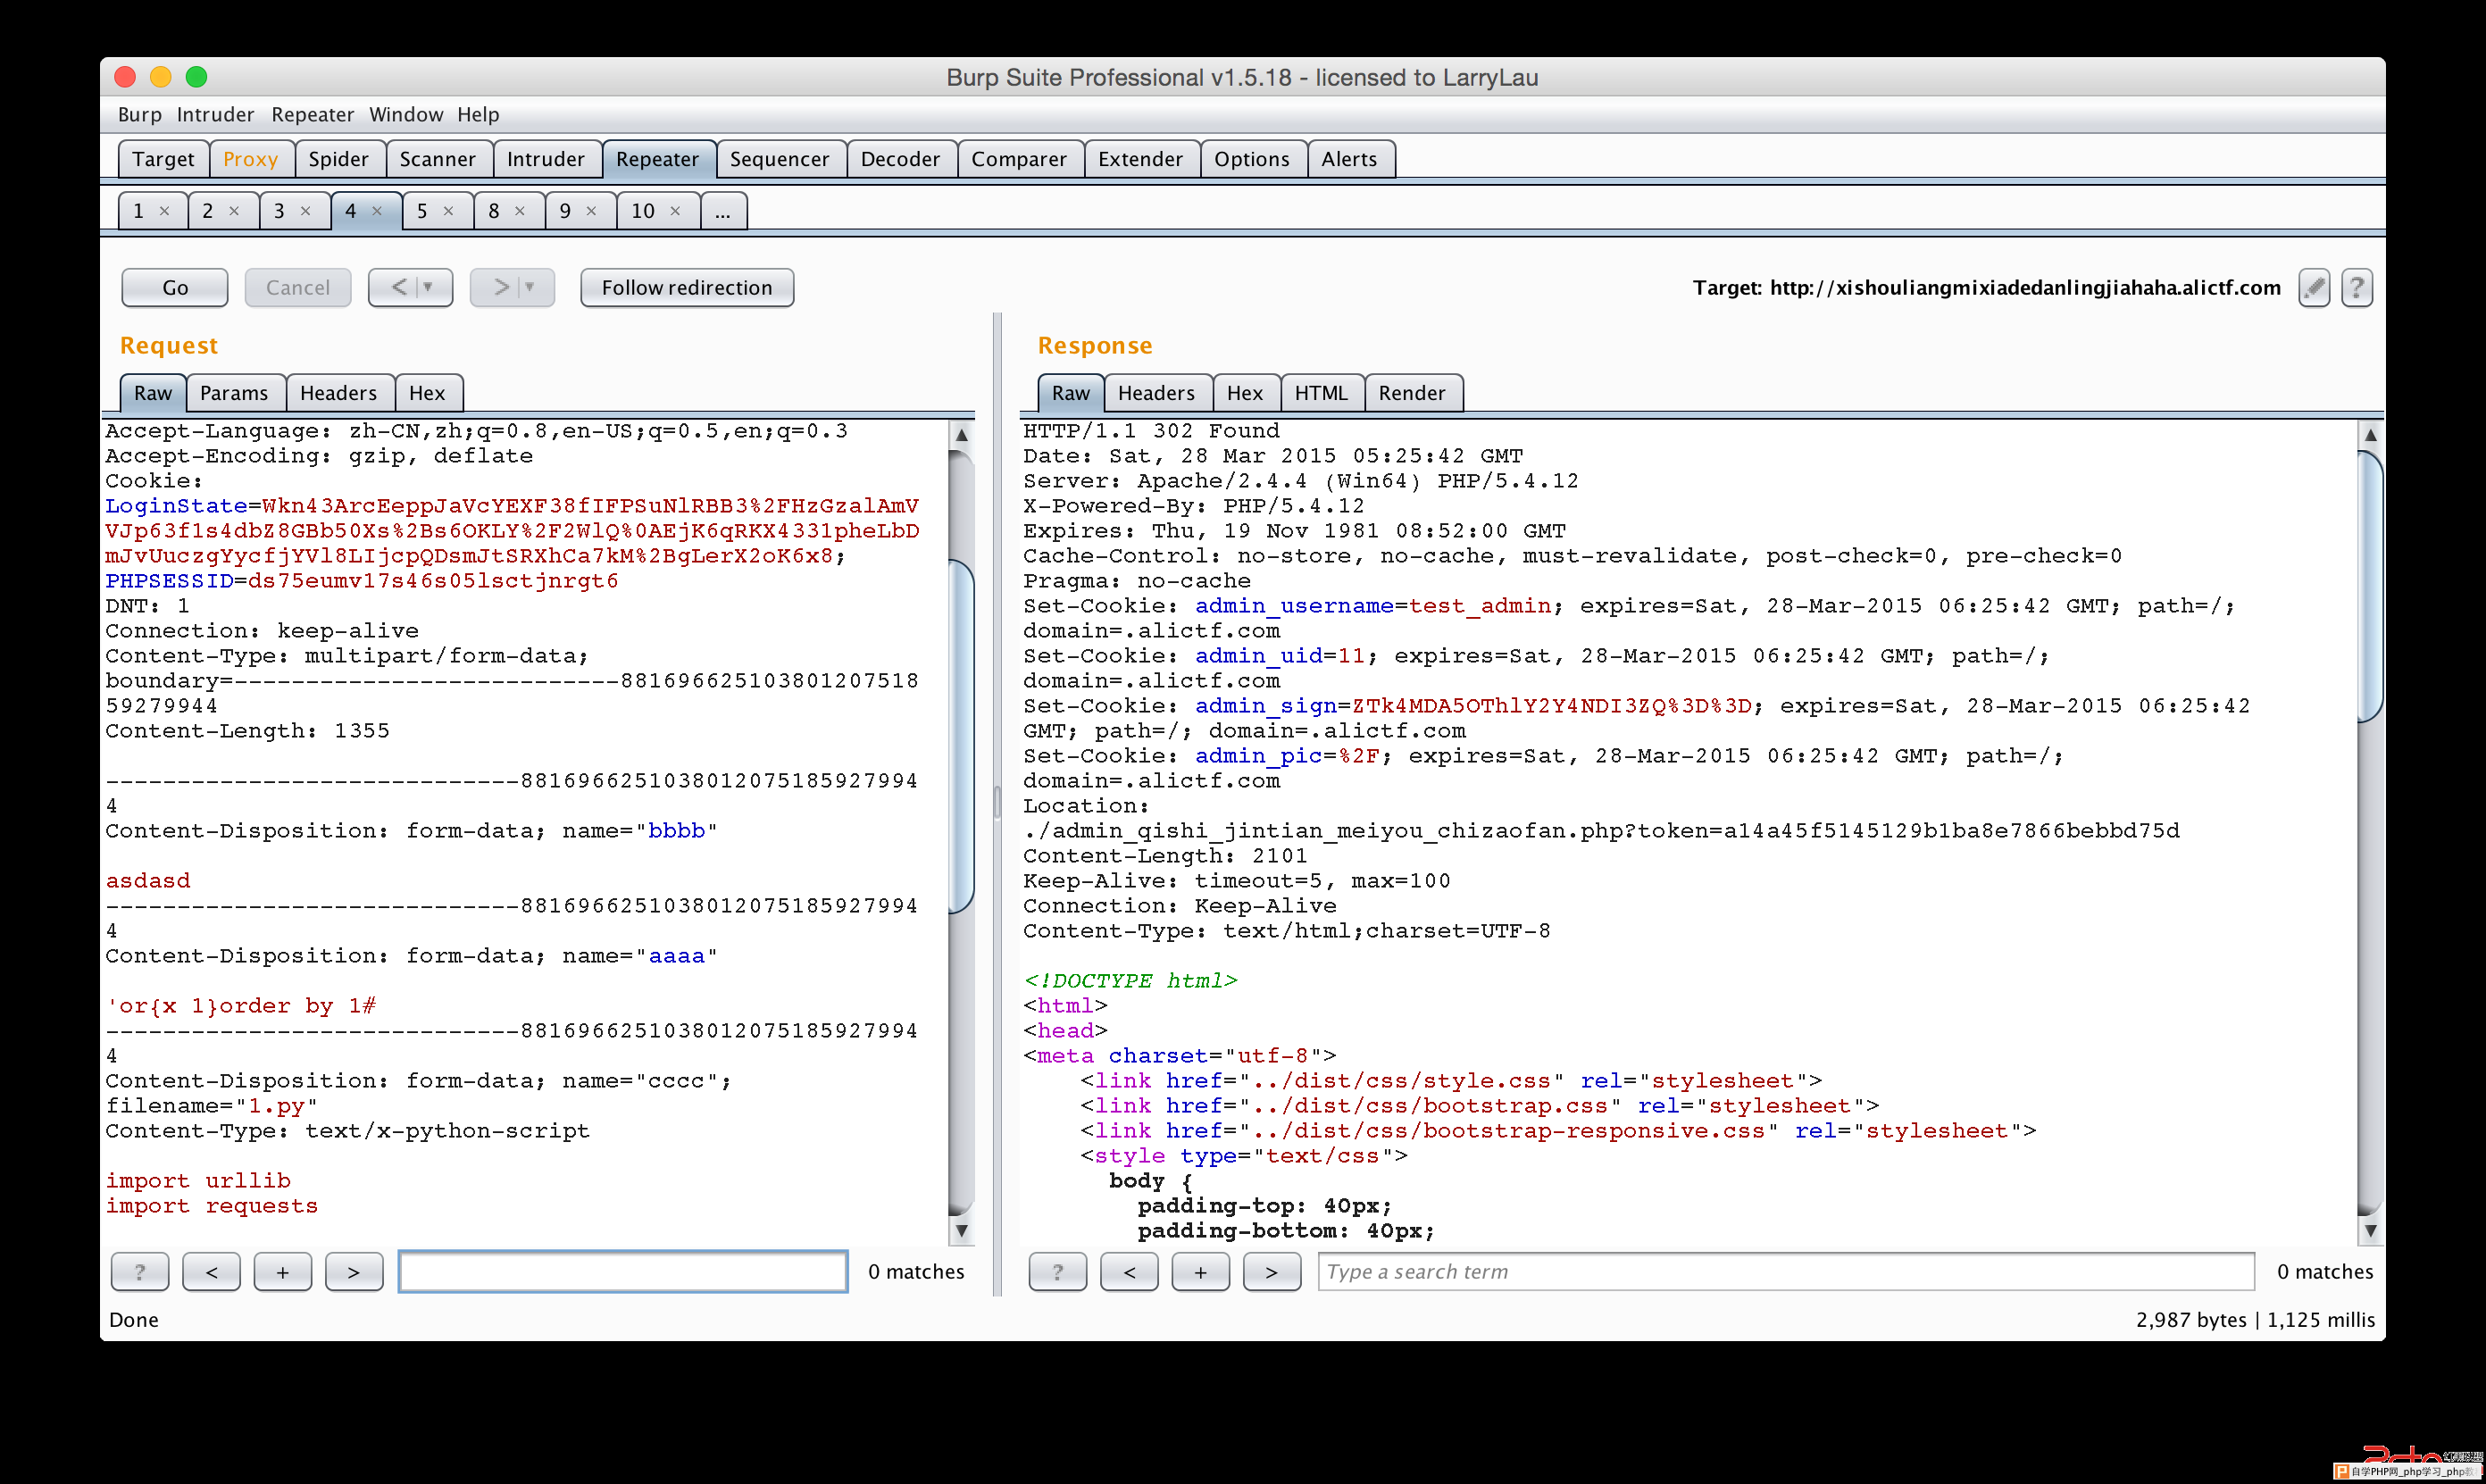
Task: Switch to the Options tool tab
Action: 1252,159
